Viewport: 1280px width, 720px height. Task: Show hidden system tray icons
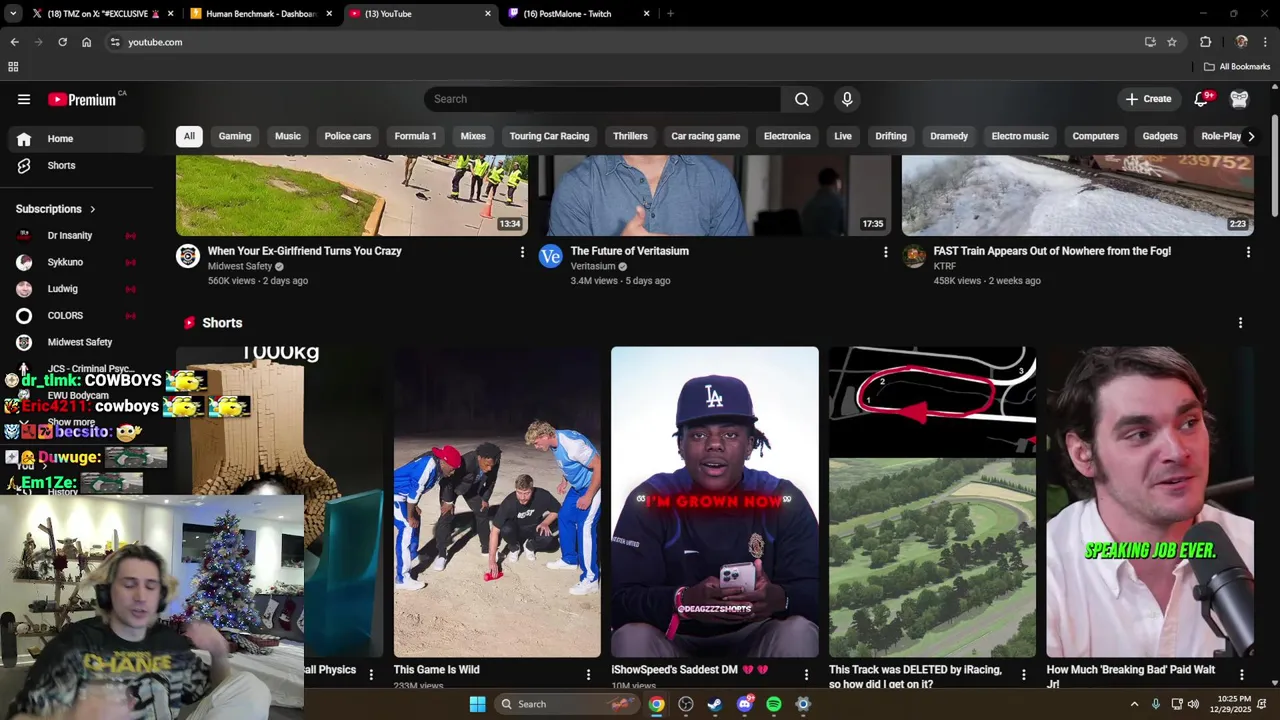coord(1134,704)
